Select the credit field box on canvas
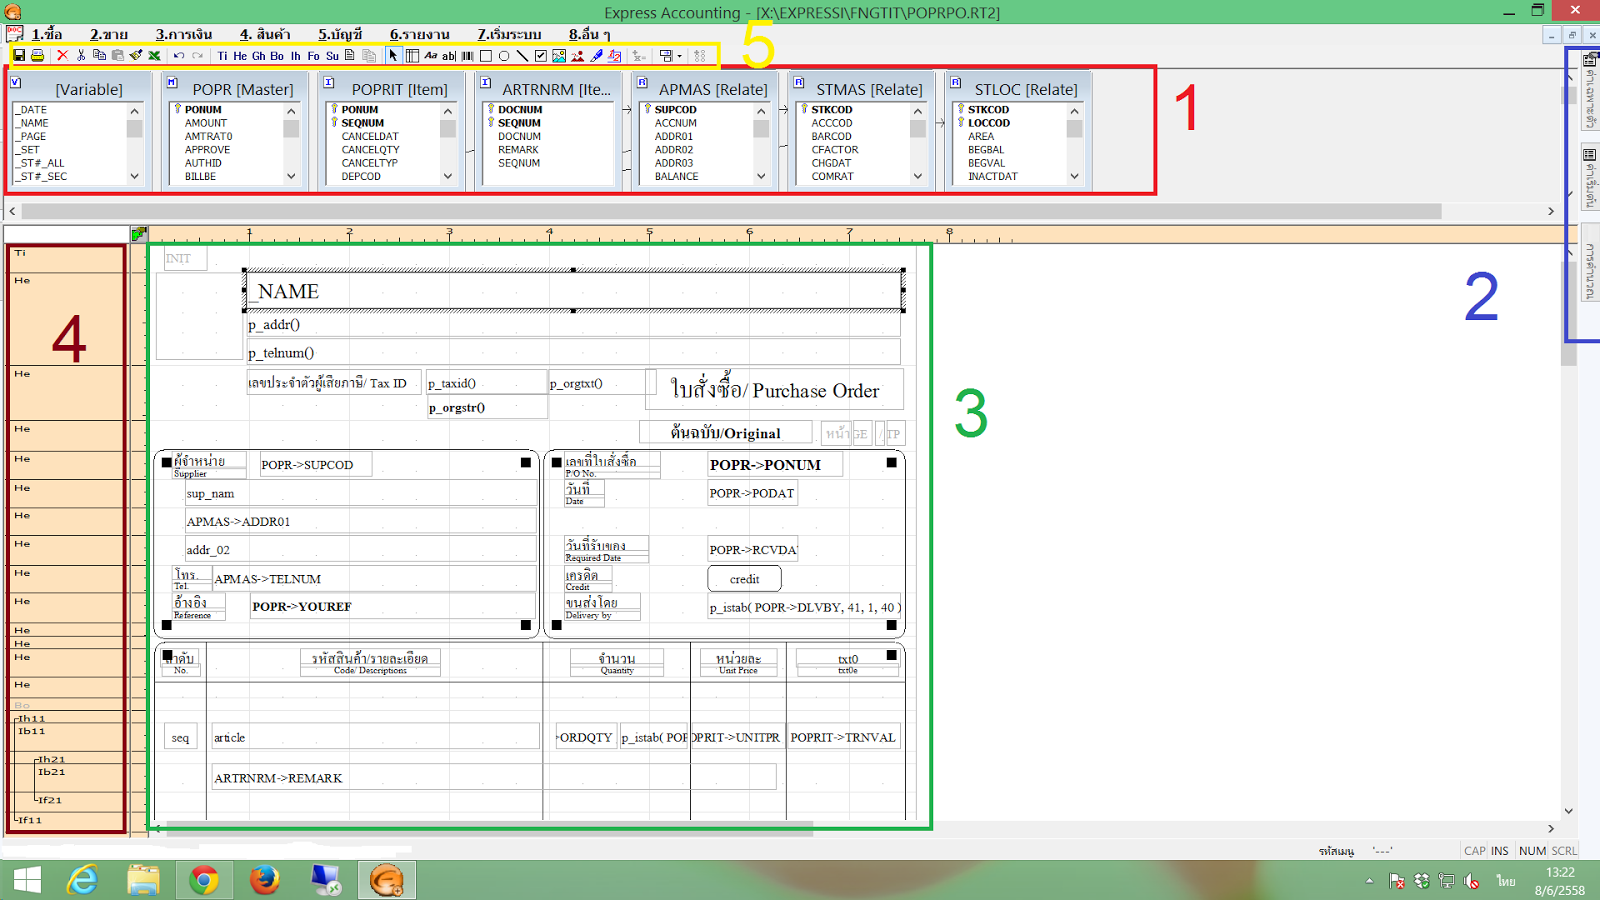1600x900 pixels. [x=744, y=579]
